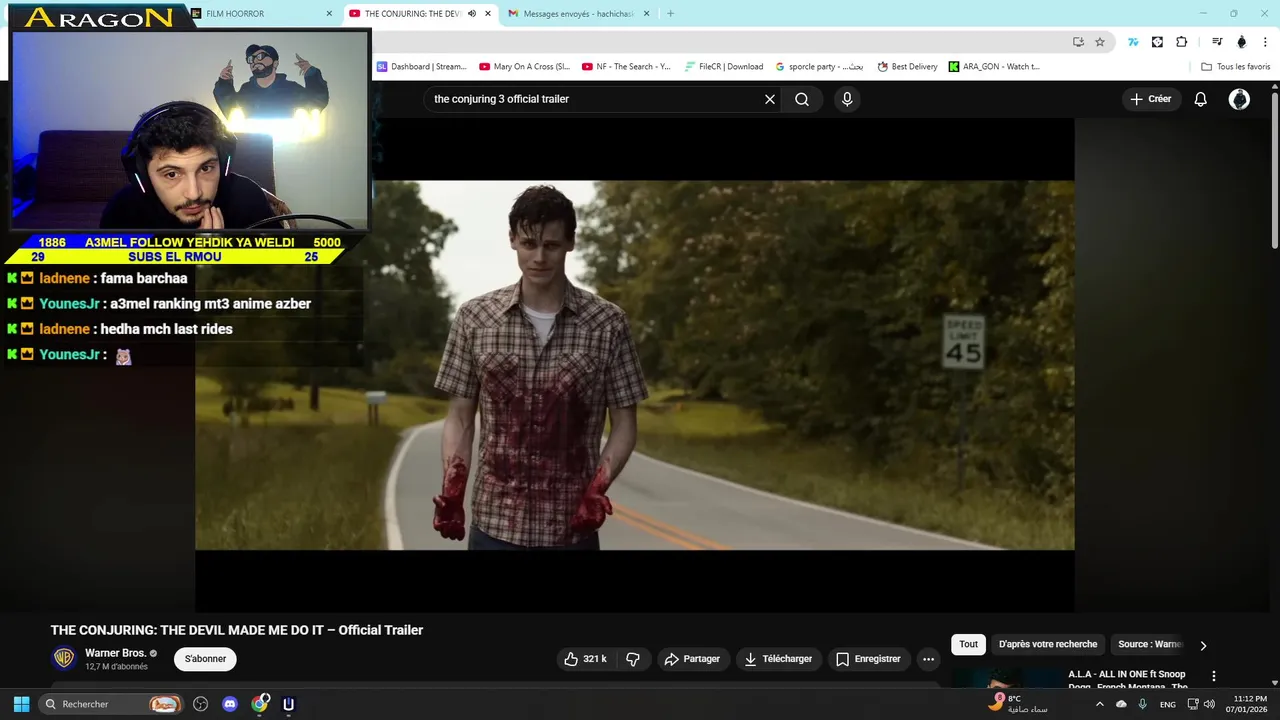Open Discord from the taskbar

[230, 704]
